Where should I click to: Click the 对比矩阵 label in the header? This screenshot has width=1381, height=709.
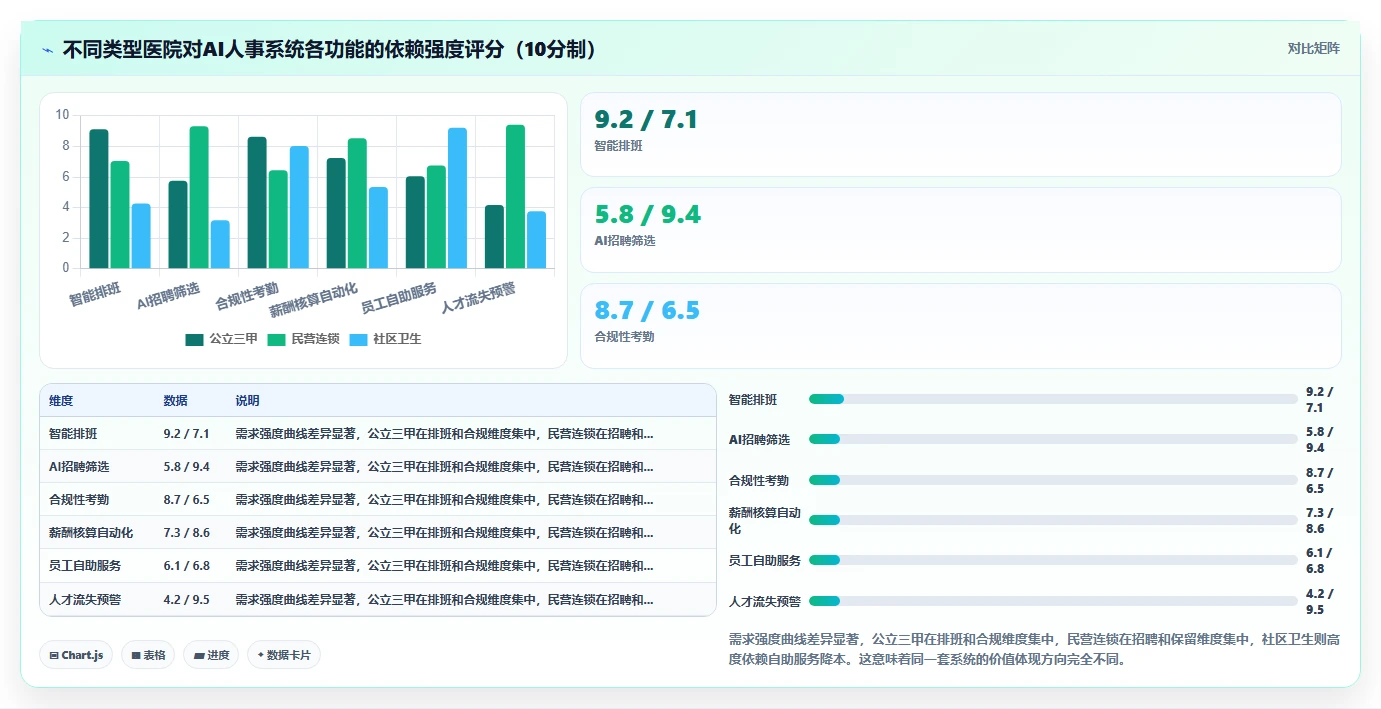click(1313, 48)
